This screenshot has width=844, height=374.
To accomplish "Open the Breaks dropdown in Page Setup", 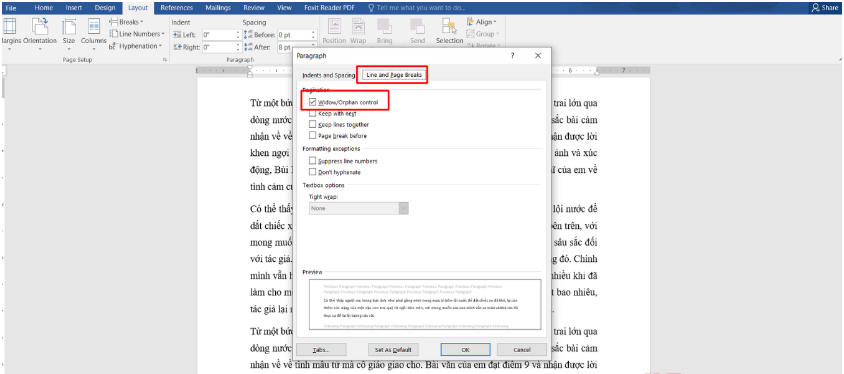I will [x=127, y=22].
